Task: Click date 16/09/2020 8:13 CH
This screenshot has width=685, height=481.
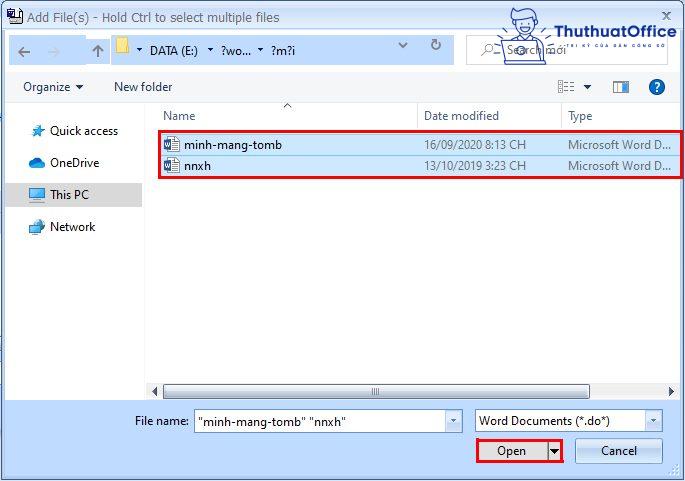Action: (x=475, y=145)
